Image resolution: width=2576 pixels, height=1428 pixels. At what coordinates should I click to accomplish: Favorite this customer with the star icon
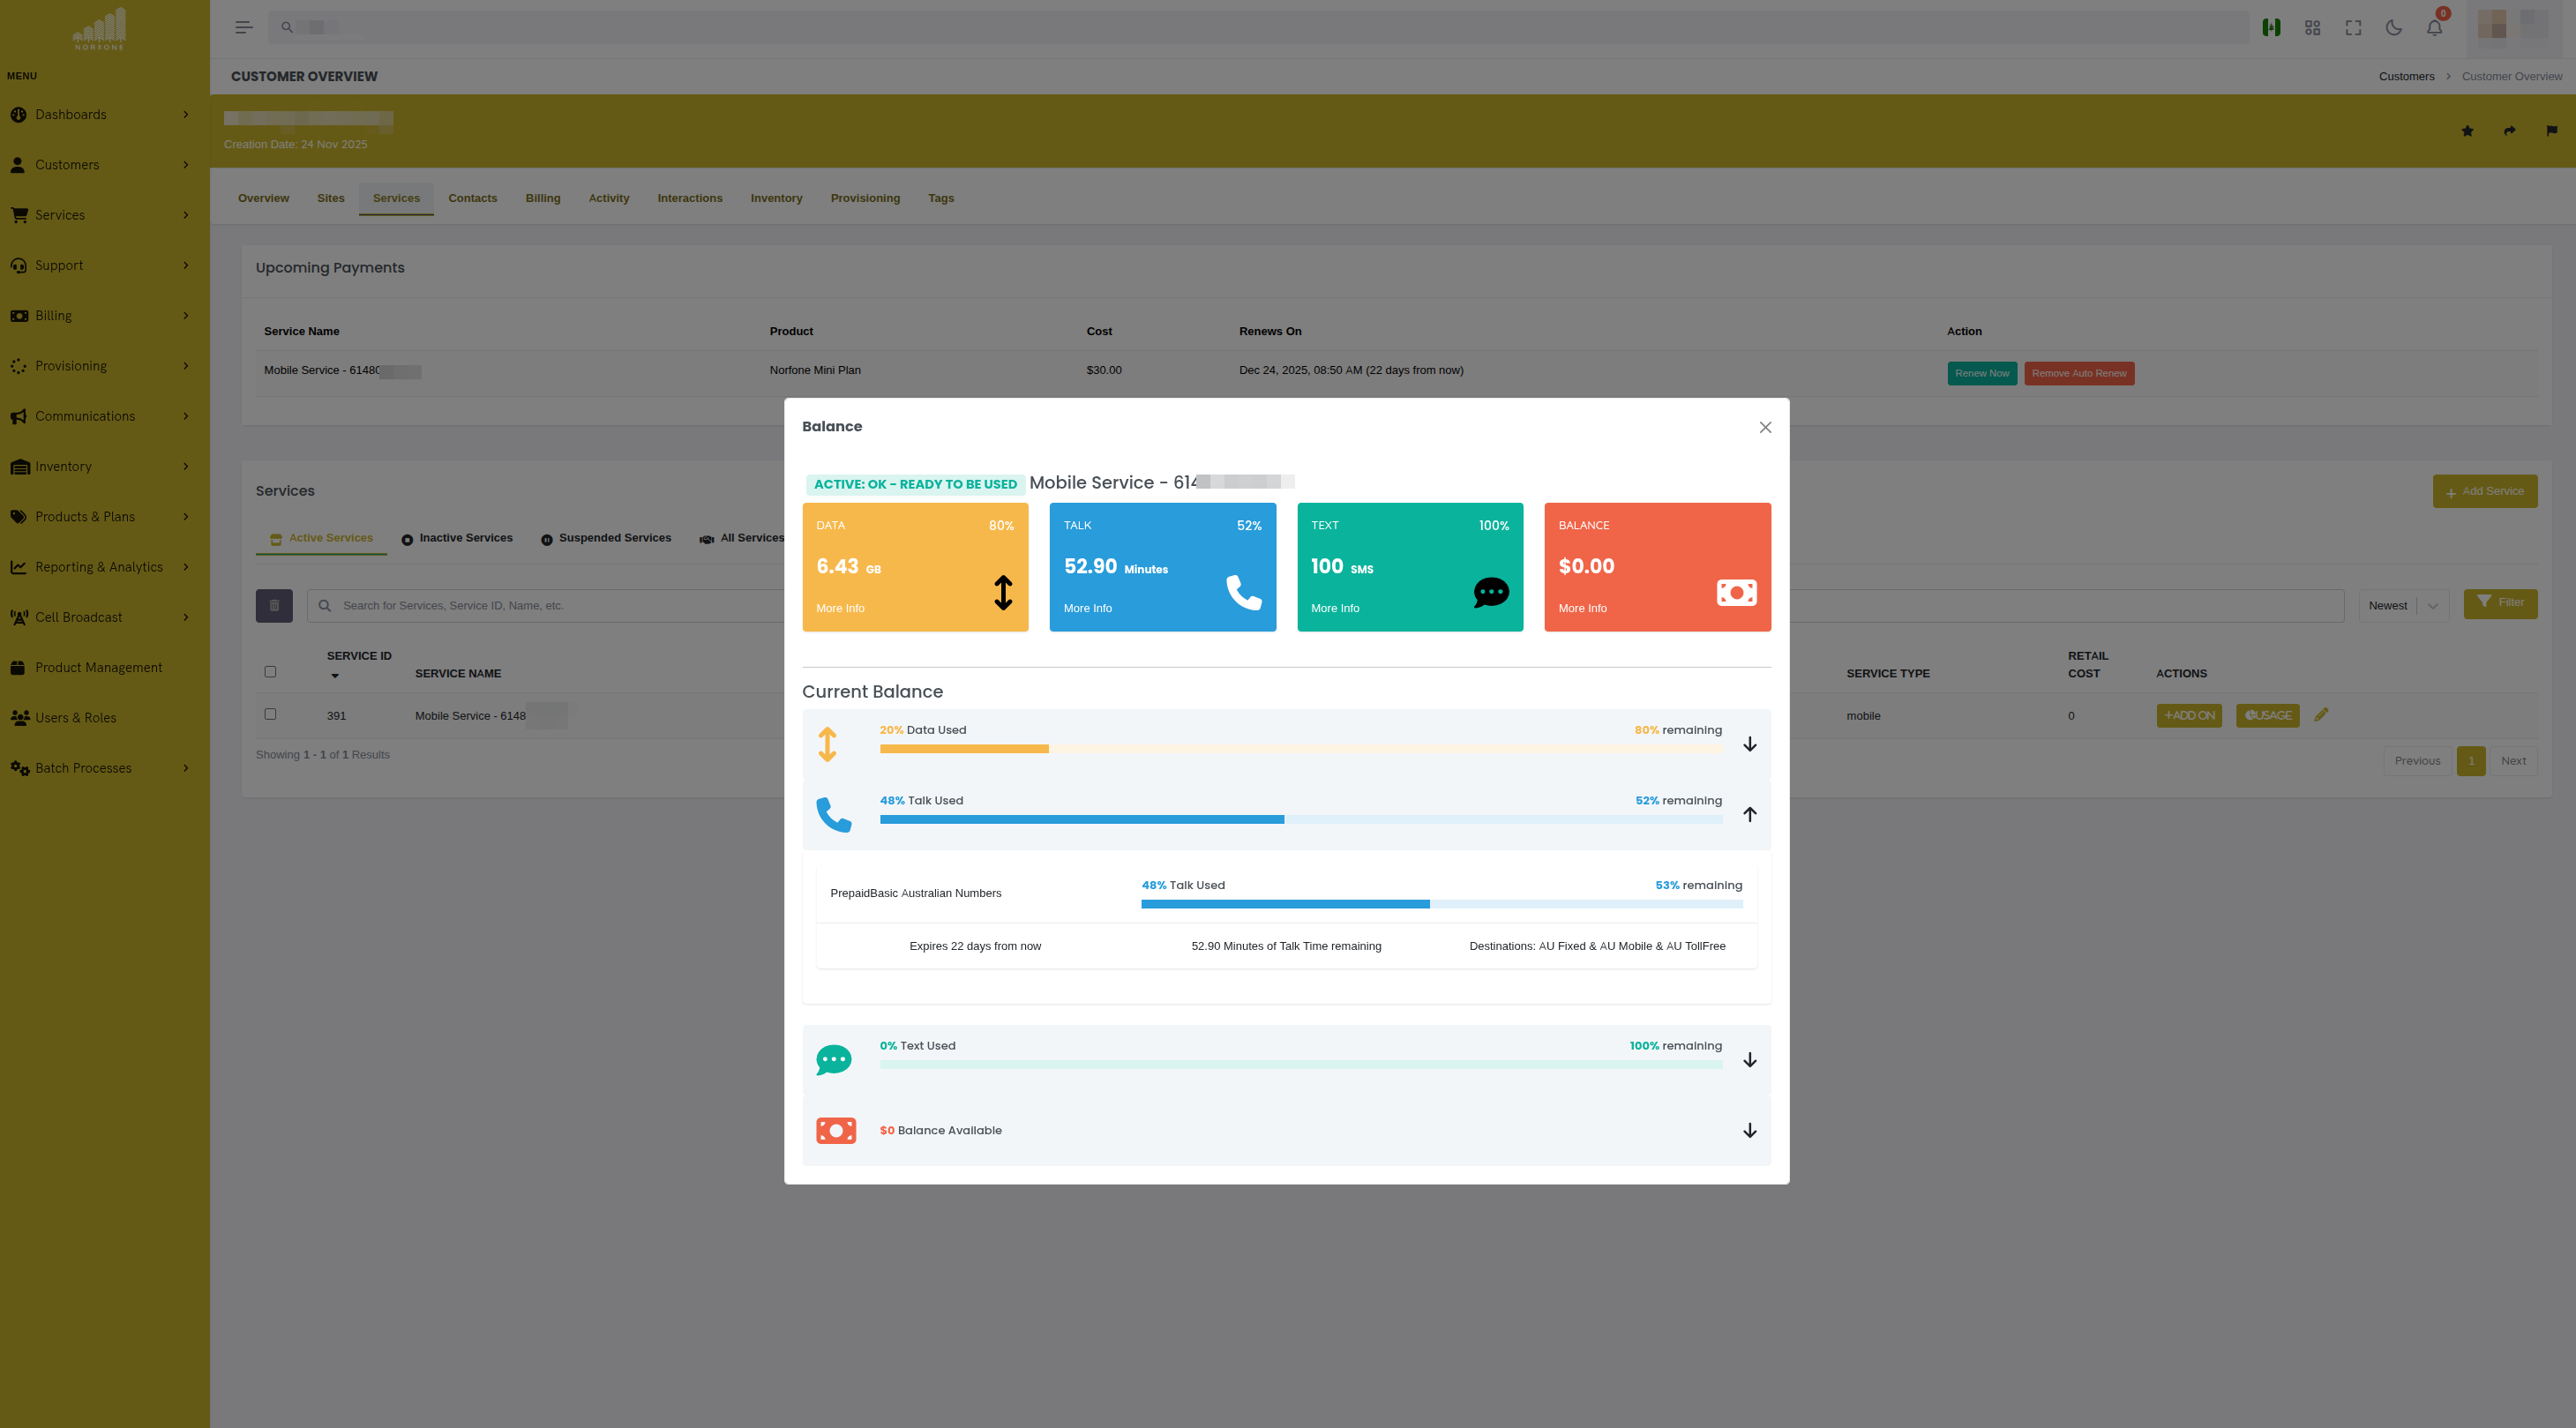coord(2468,131)
